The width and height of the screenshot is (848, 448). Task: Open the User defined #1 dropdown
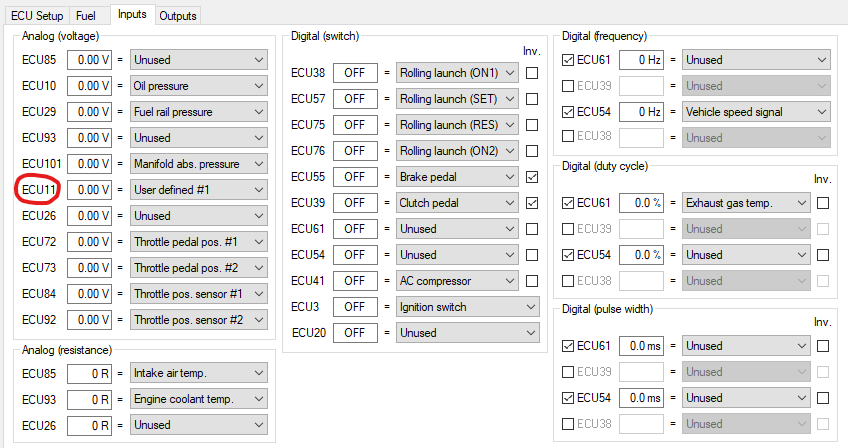[198, 190]
